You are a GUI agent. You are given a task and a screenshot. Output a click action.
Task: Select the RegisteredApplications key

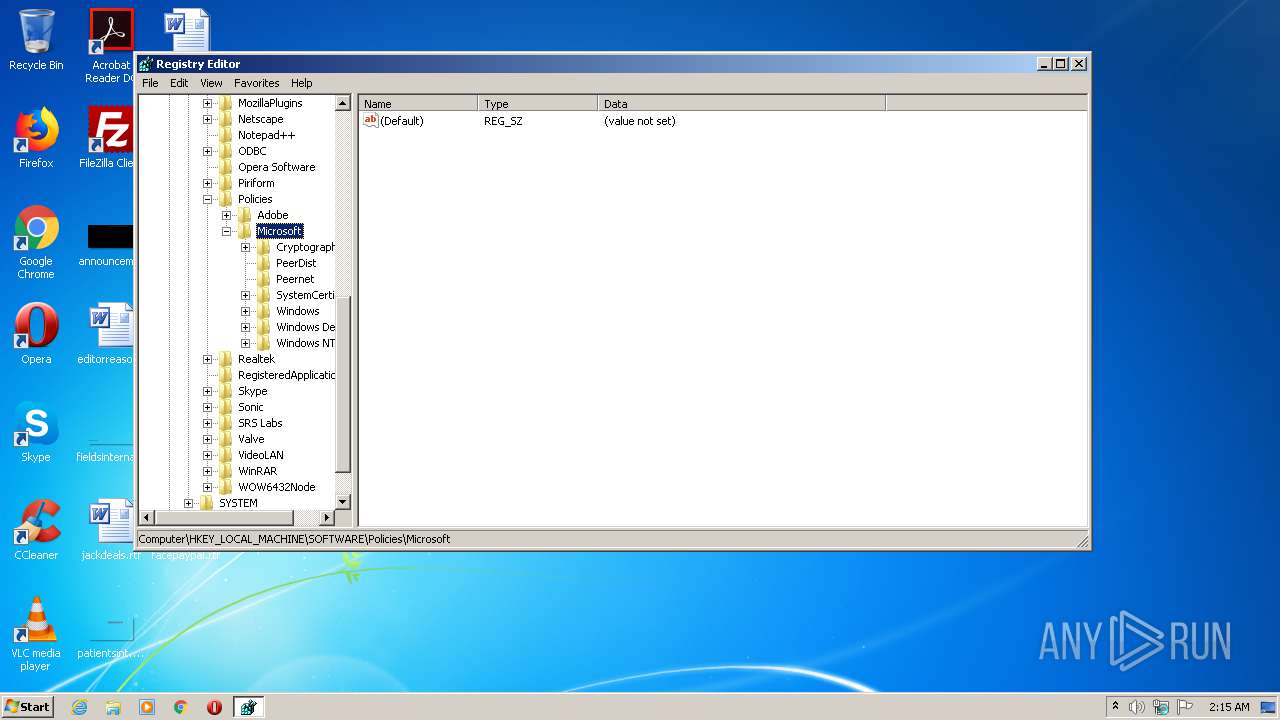click(286, 375)
